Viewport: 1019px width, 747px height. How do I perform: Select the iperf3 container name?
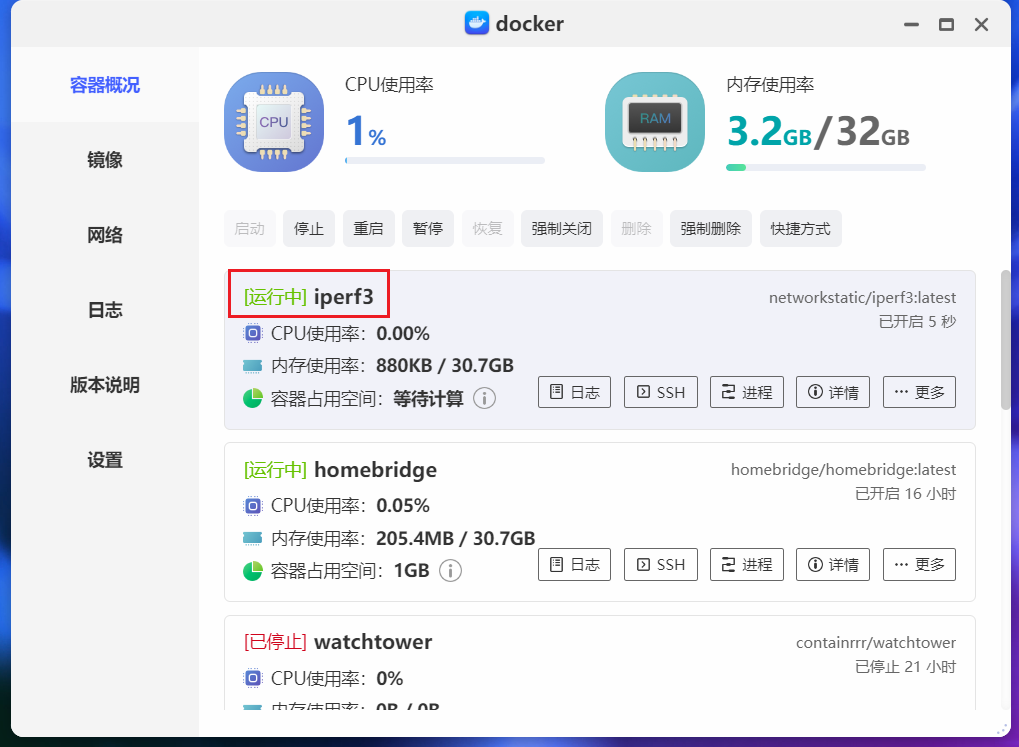(x=344, y=297)
